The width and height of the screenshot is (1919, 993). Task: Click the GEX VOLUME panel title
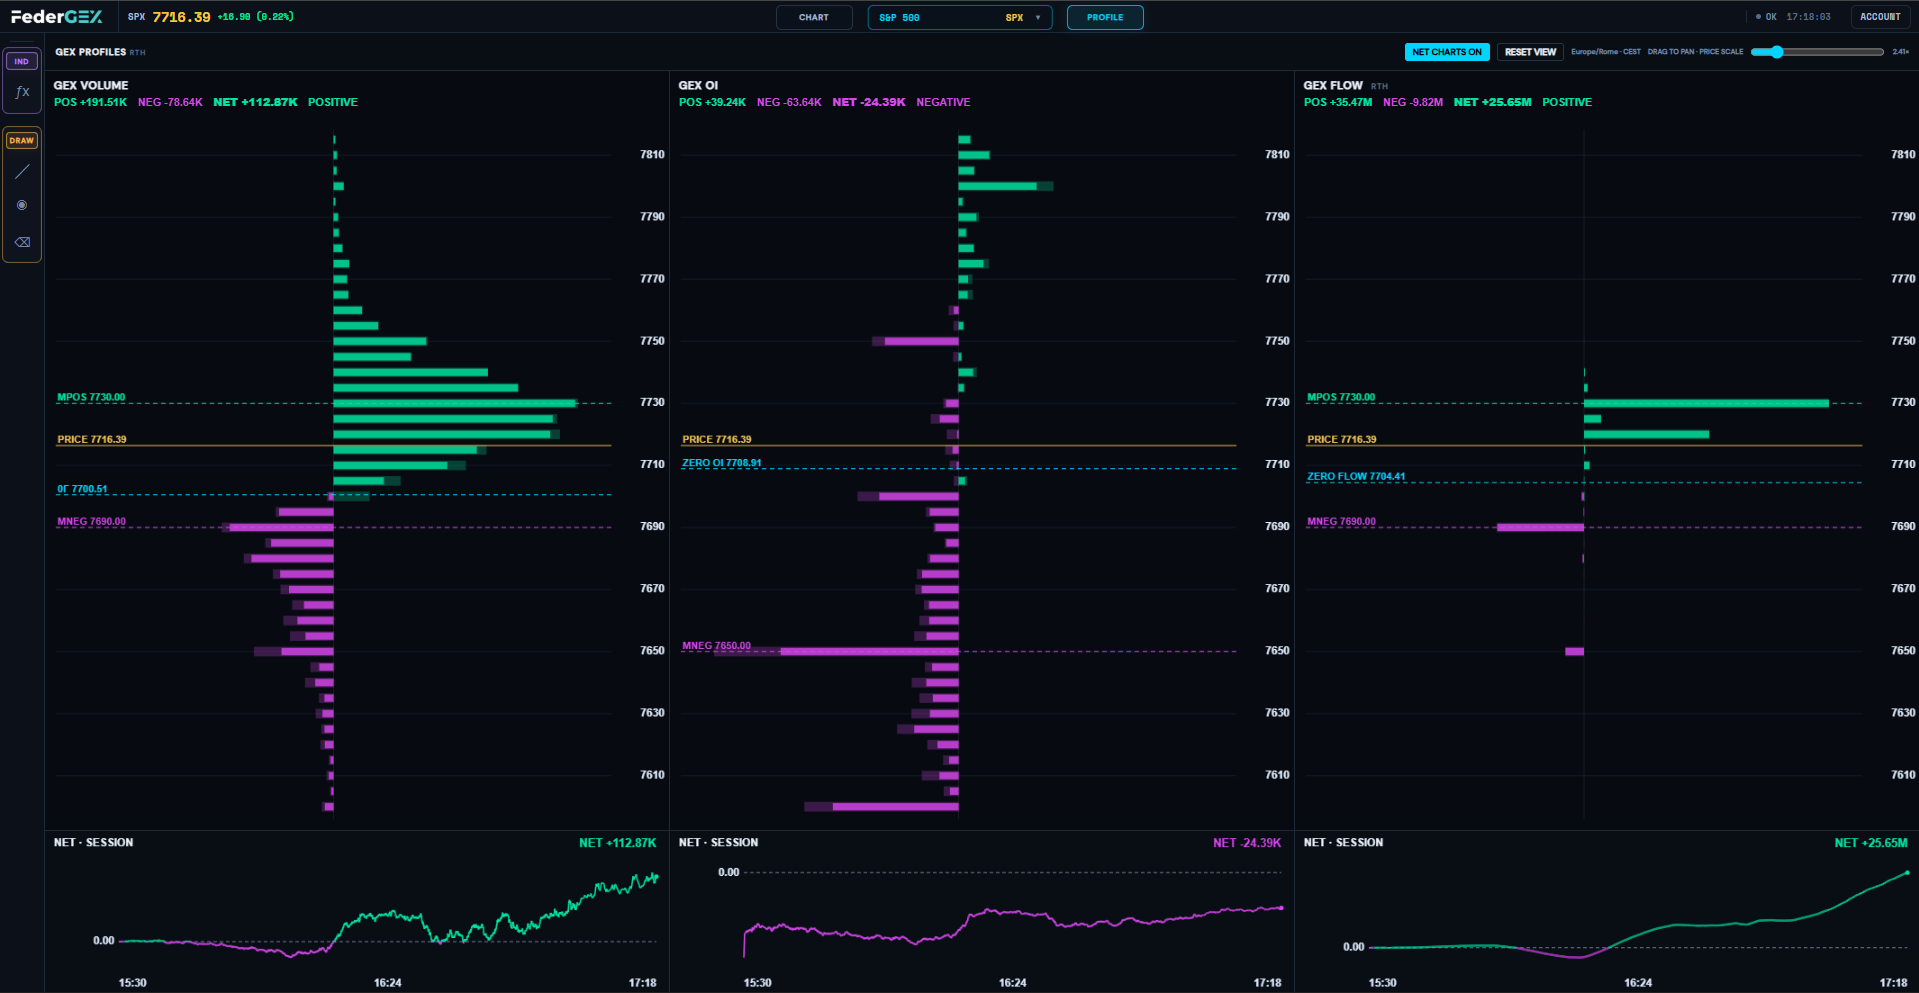[91, 86]
